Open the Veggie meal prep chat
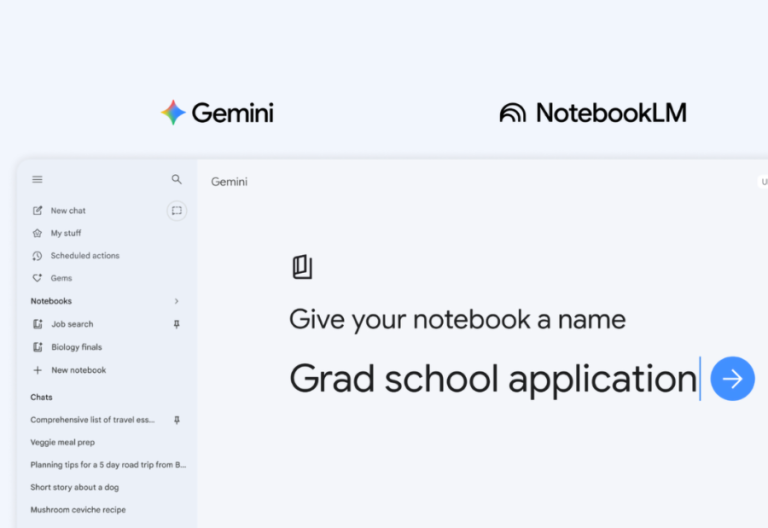Screen dimensions: 768x528 (x=63, y=442)
